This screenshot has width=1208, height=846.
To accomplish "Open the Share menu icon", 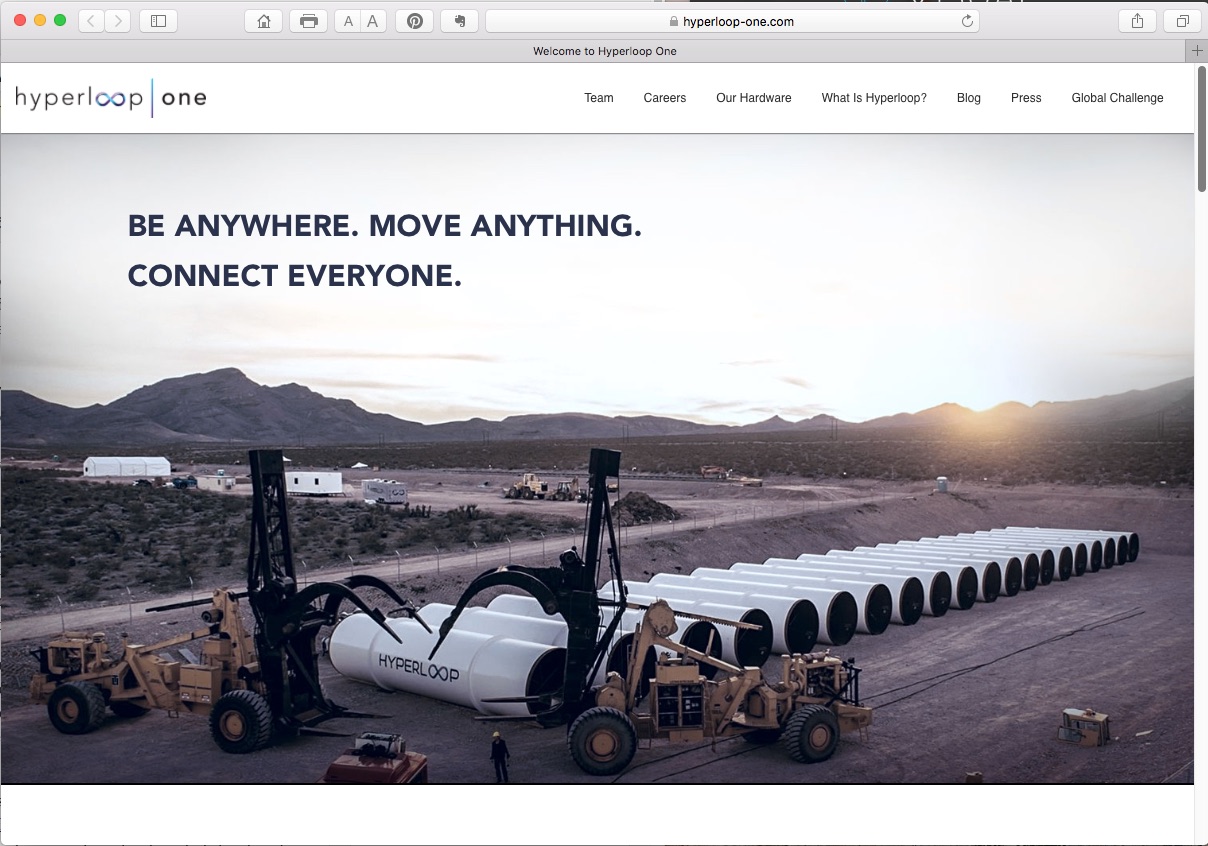I will tap(1137, 21).
